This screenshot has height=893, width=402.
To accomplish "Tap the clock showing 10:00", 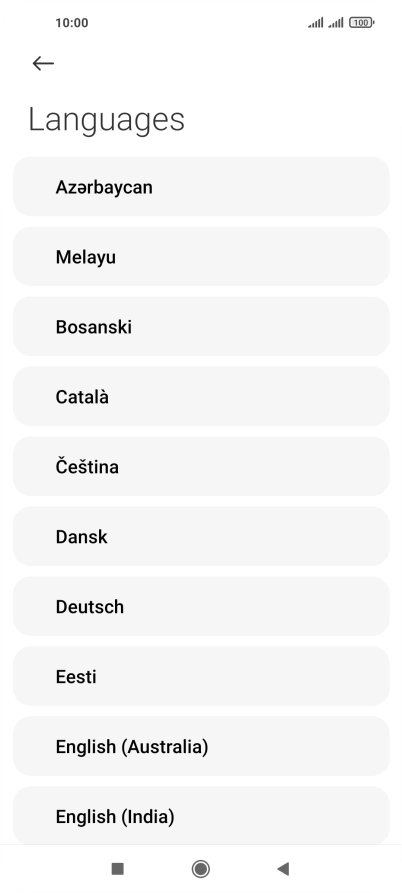I will click(72, 23).
